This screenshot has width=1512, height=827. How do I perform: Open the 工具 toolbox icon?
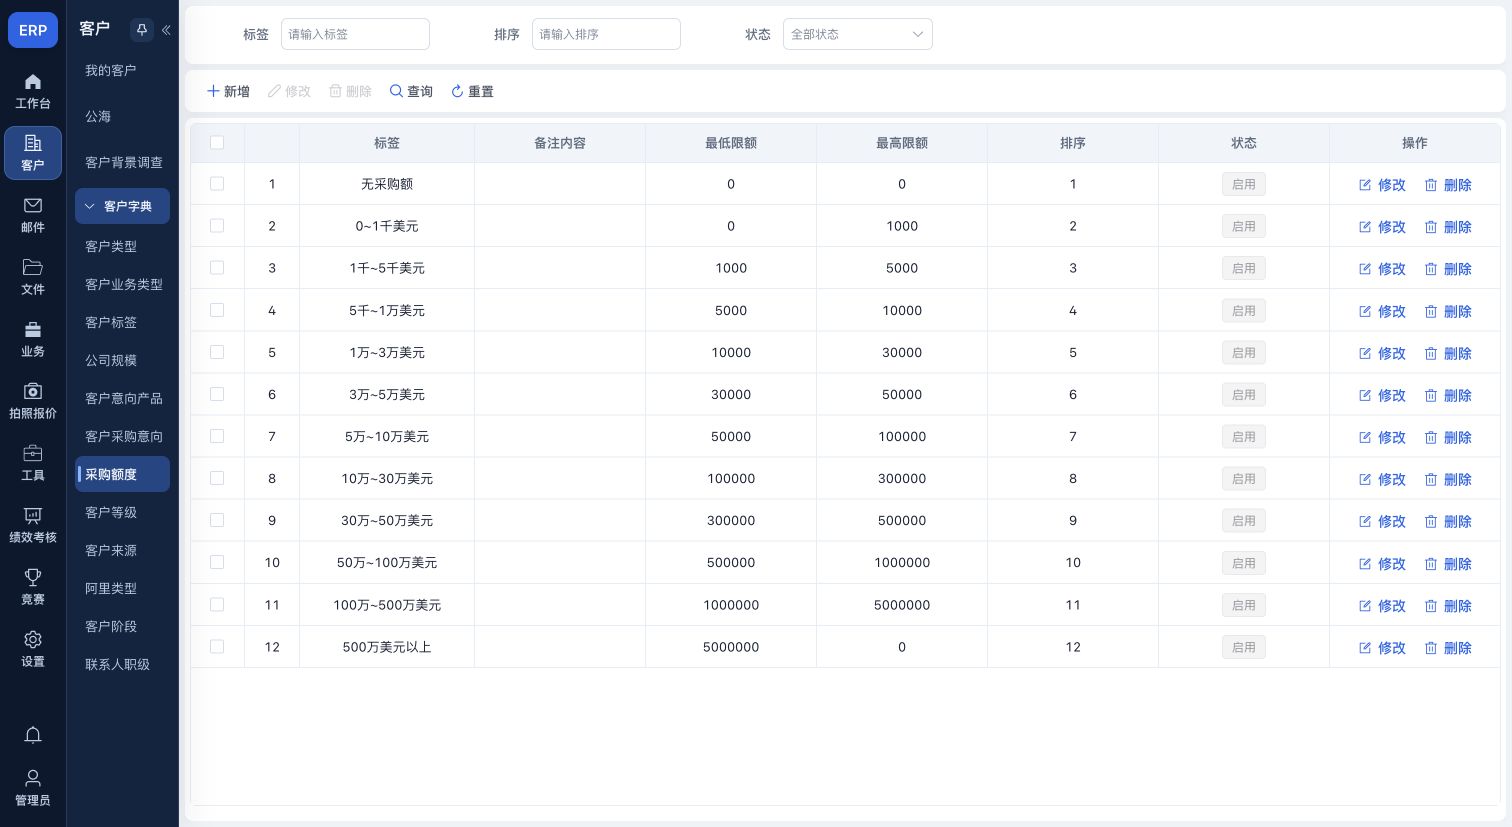[x=33, y=453]
